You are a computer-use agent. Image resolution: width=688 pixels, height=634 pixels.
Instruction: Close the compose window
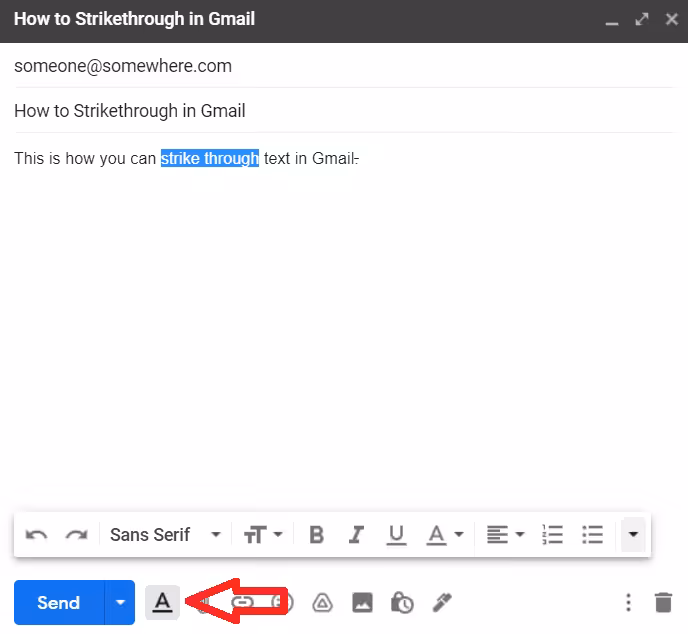pos(672,19)
